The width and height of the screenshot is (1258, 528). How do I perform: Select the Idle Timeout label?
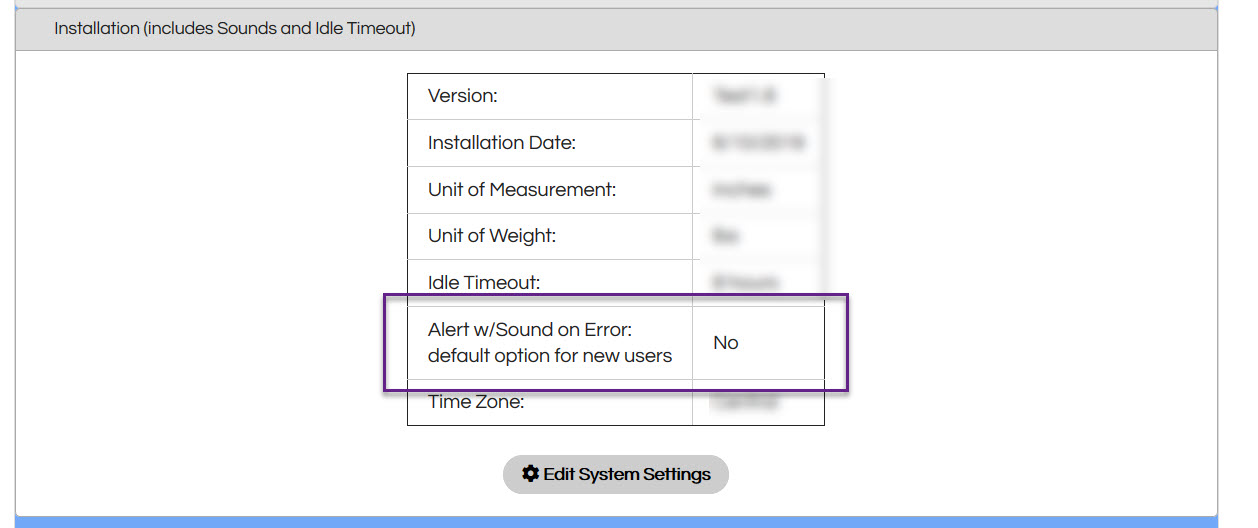[x=484, y=283]
